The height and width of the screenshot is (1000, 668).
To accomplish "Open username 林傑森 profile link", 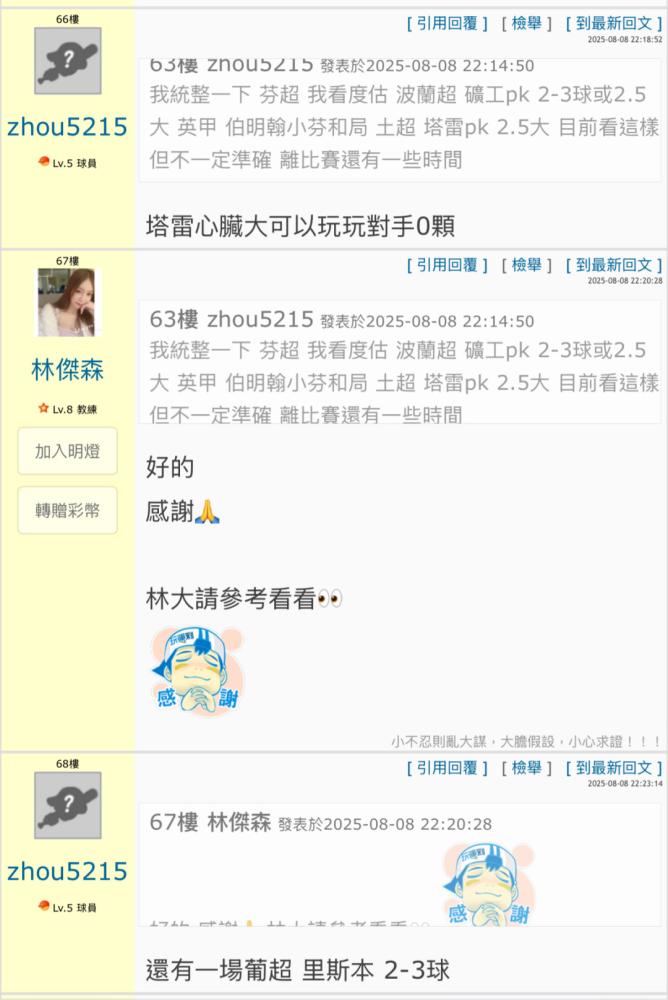I will coord(67,369).
